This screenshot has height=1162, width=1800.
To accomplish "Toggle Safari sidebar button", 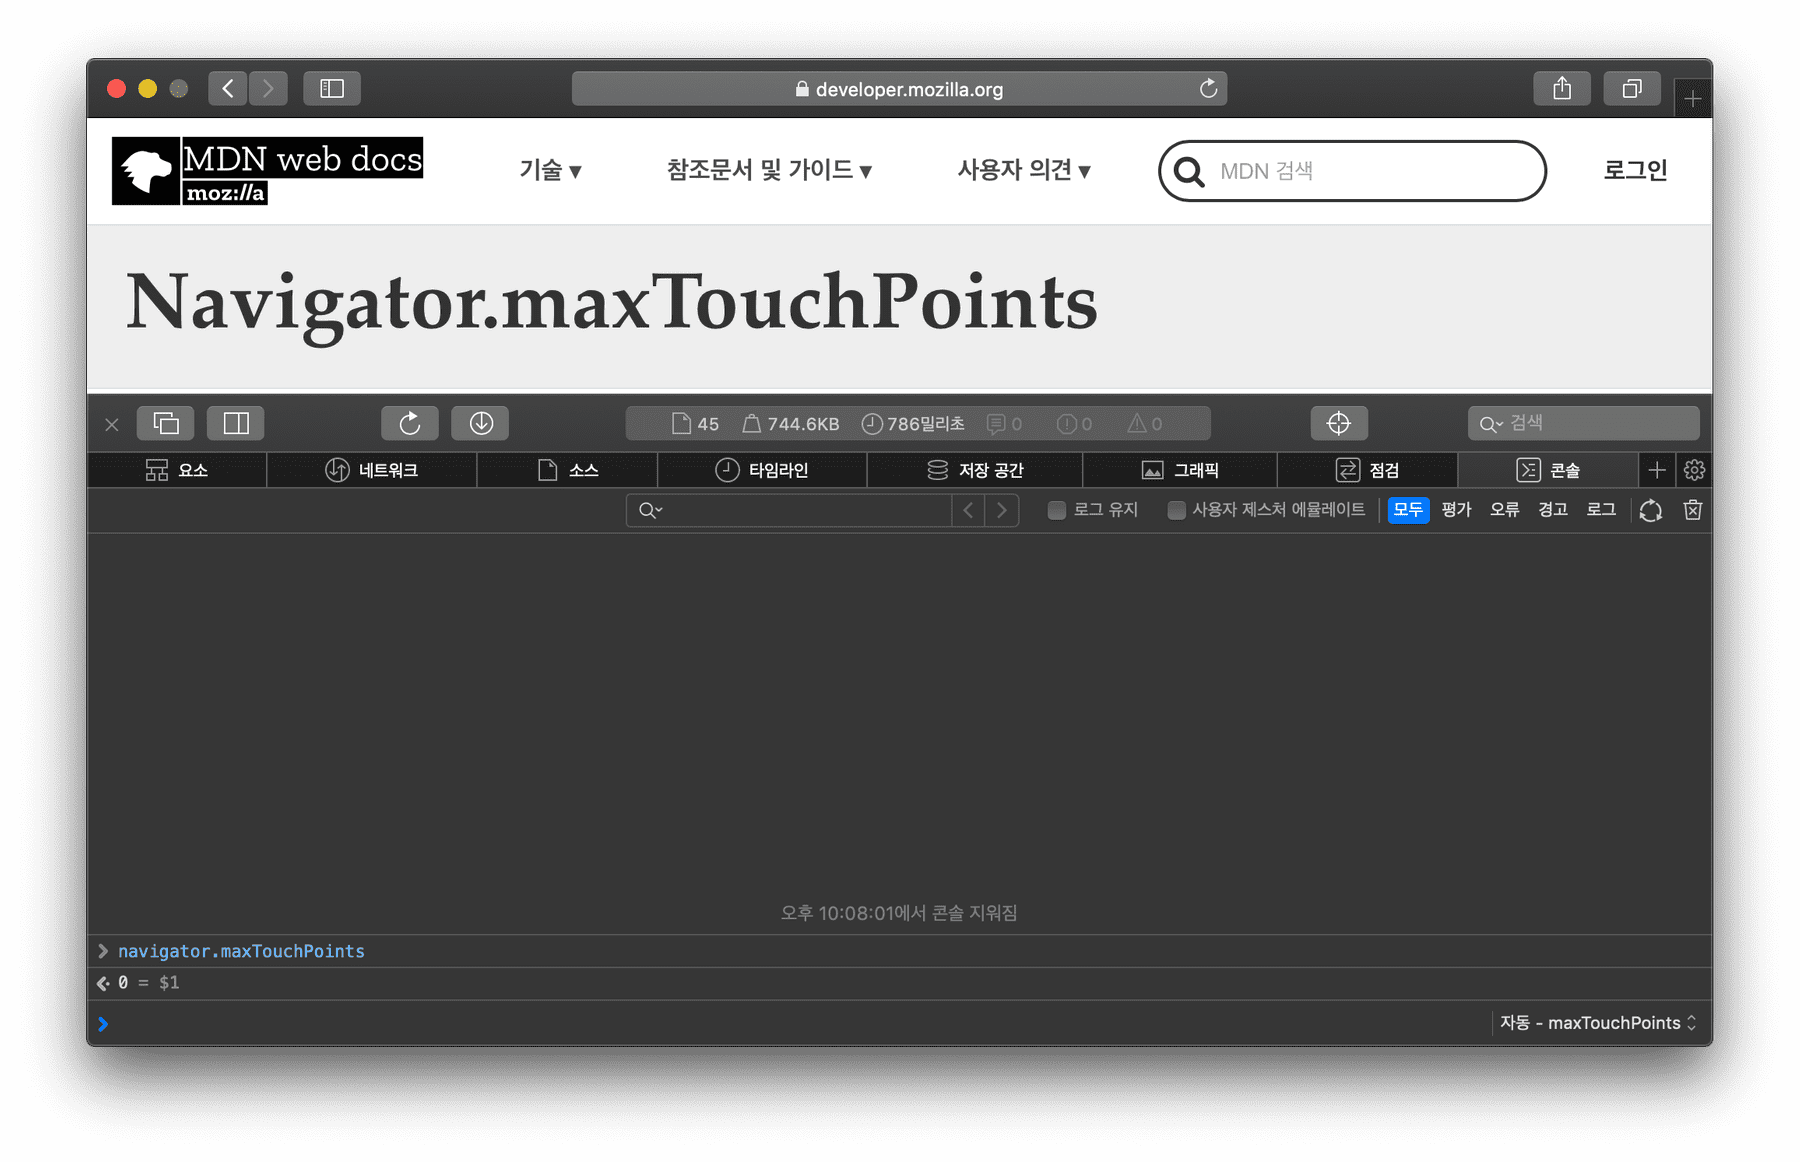I will click(332, 89).
